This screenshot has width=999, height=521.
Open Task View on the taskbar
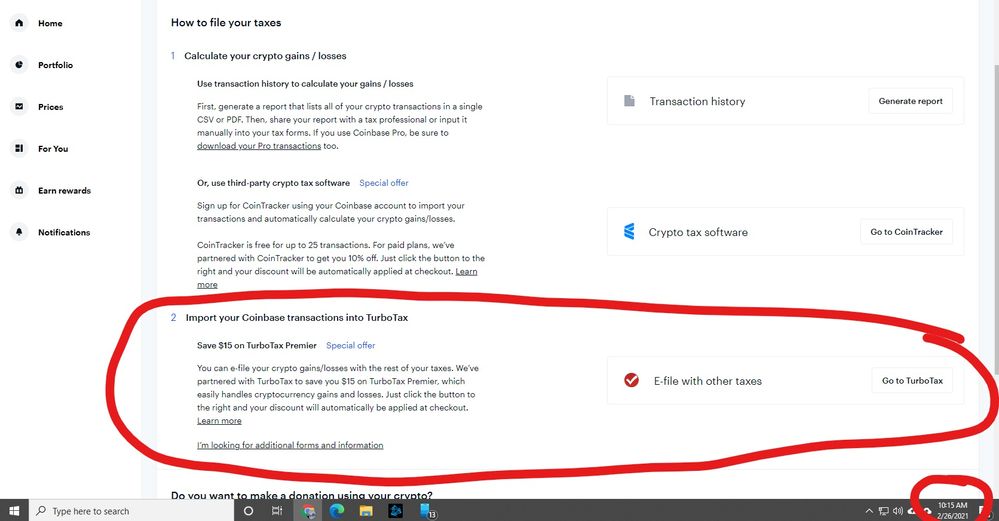(x=277, y=511)
